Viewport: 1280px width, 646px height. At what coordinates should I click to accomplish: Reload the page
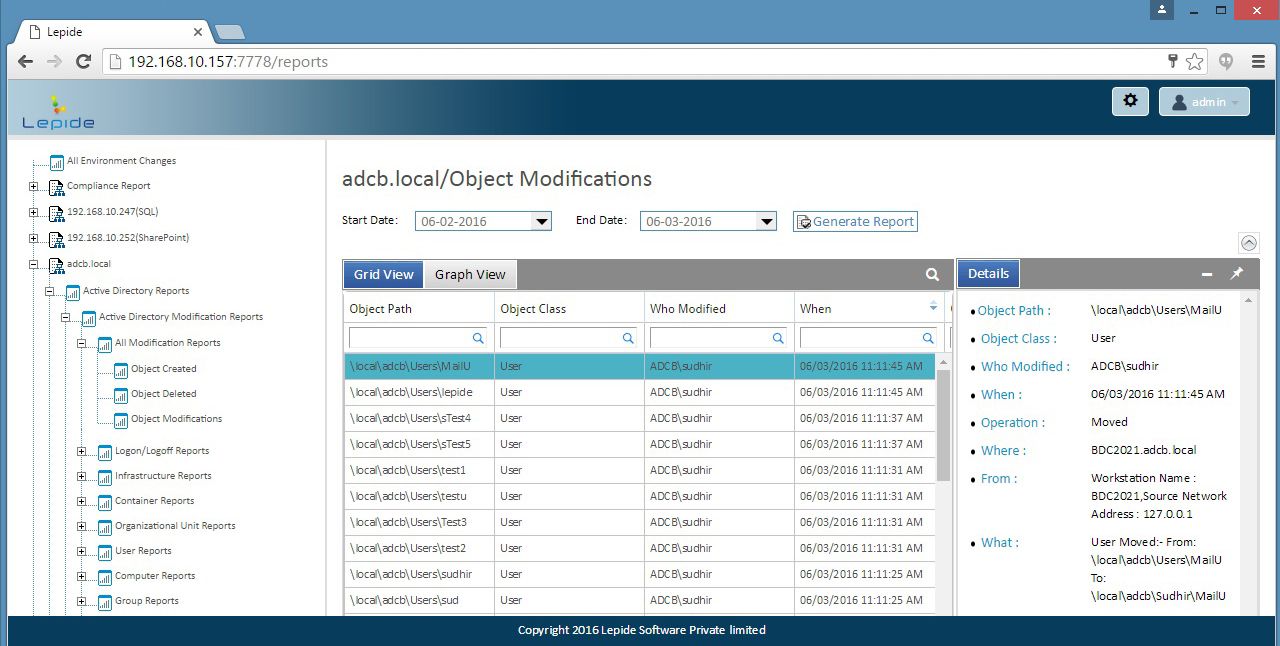[x=84, y=62]
